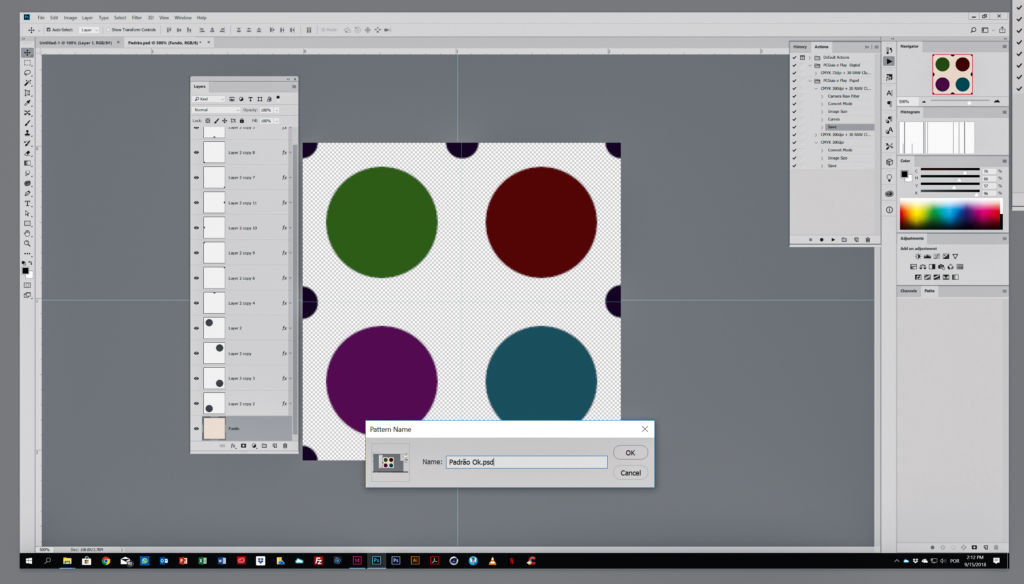The image size is (1024, 584).
Task: Select the Zoom tool in the toolbox
Action: pos(27,244)
